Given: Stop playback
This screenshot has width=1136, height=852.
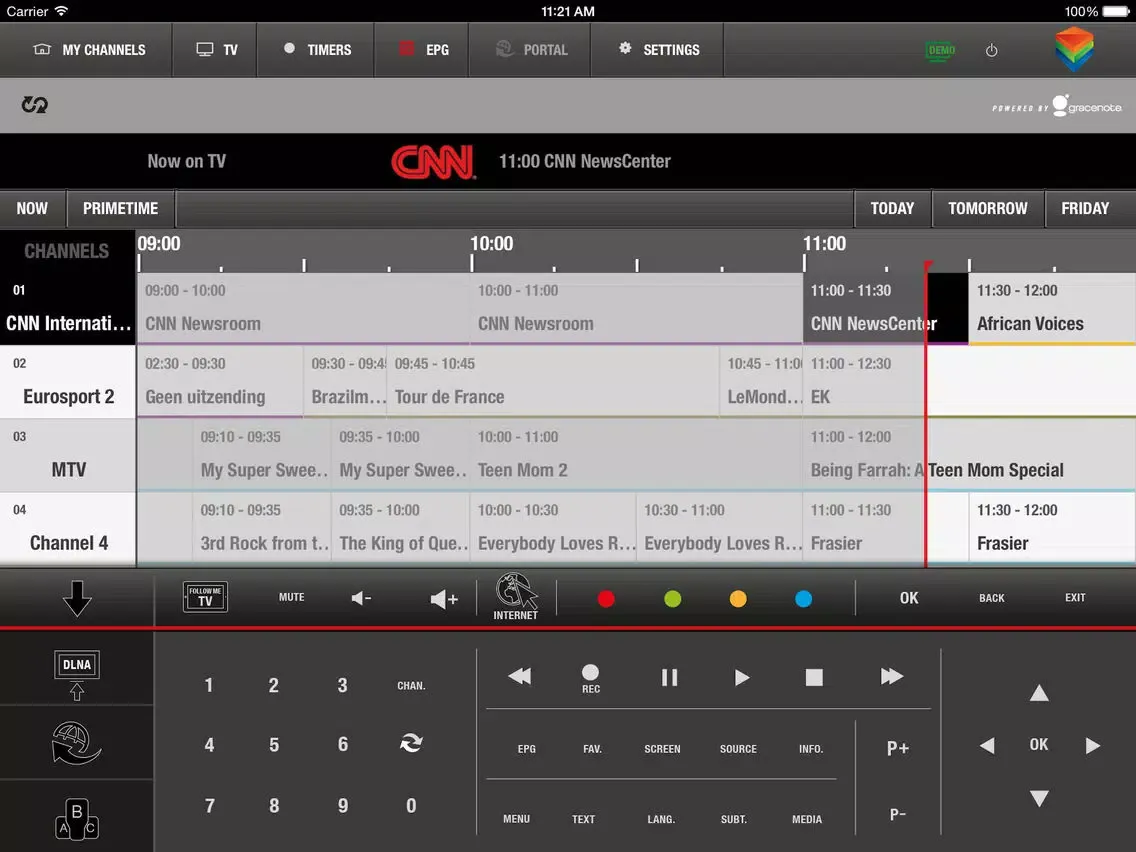Looking at the screenshot, I should point(814,677).
